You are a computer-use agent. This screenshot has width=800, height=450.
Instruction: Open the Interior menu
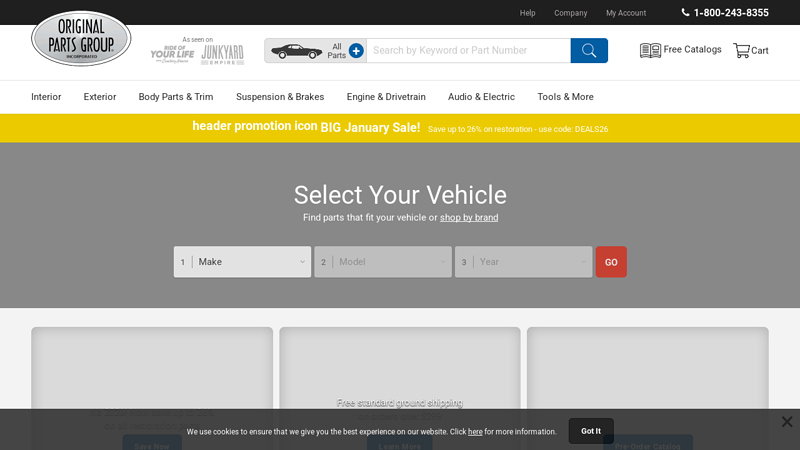click(46, 97)
